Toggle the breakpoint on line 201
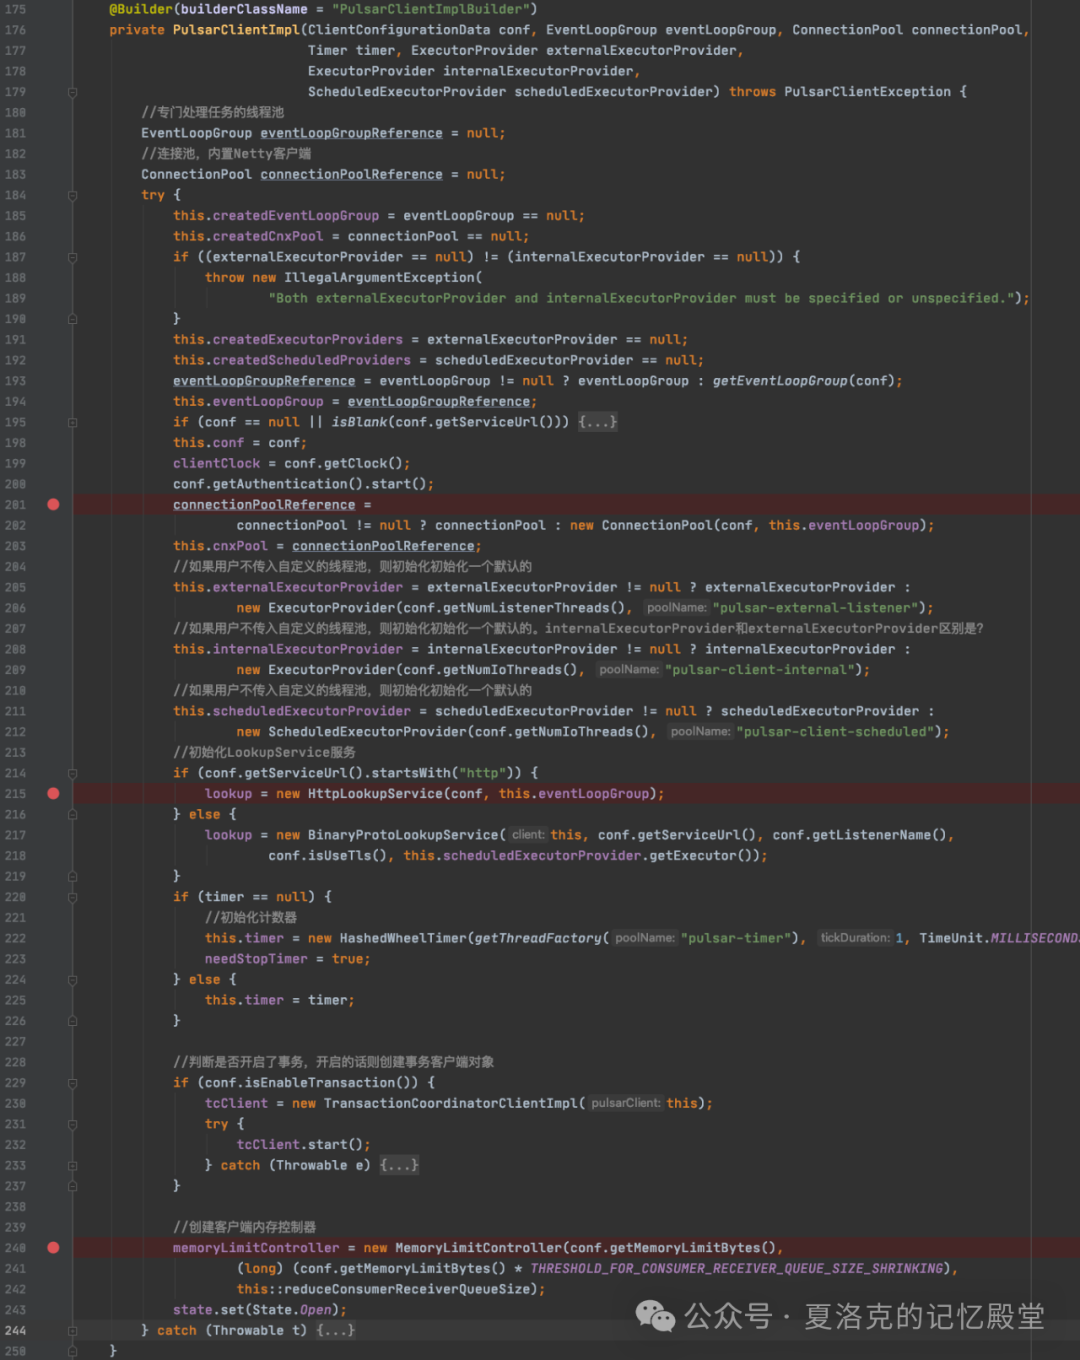Viewport: 1080px width, 1360px height. (x=53, y=504)
